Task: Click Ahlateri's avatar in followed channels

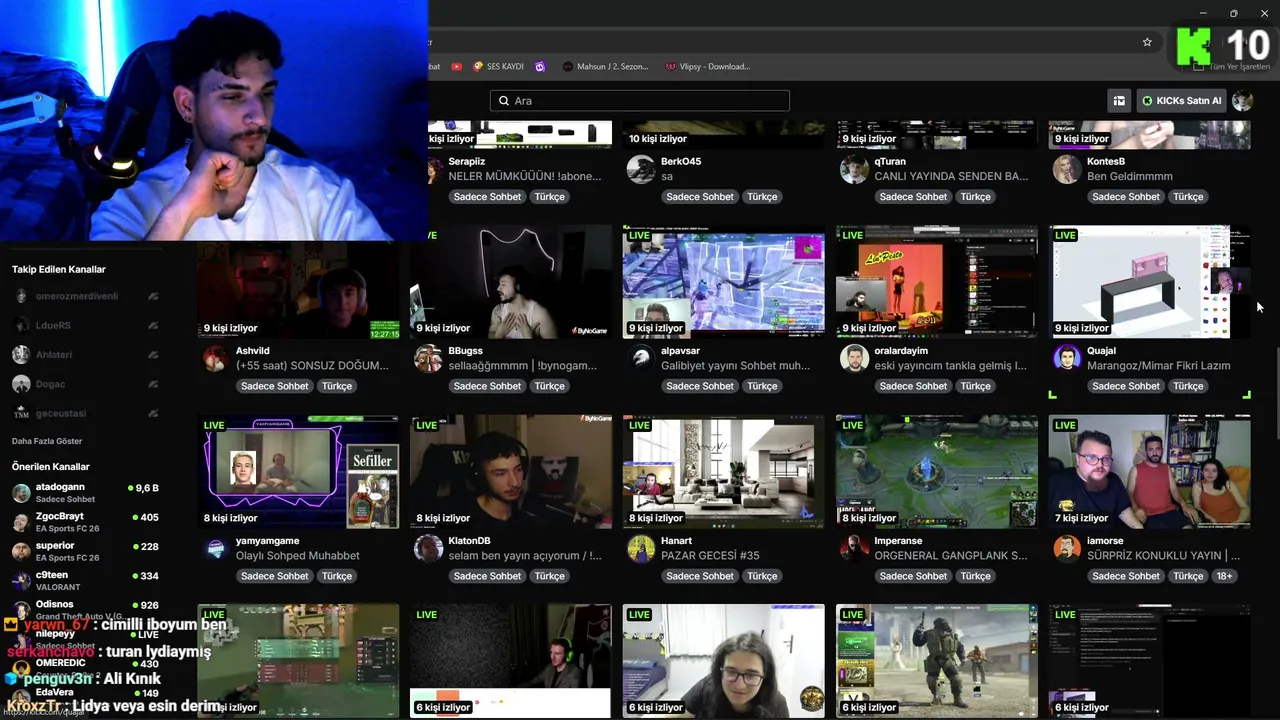Action: (x=21, y=355)
